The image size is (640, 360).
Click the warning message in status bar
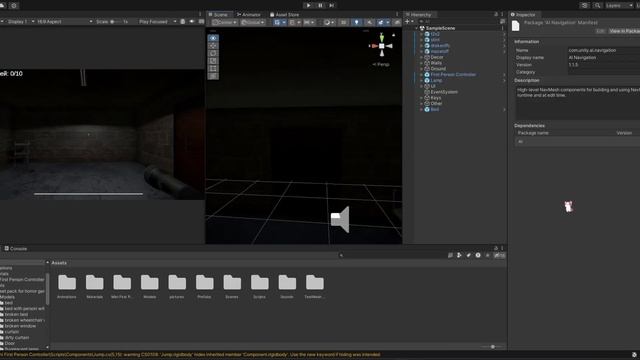pyautogui.click(x=190, y=355)
